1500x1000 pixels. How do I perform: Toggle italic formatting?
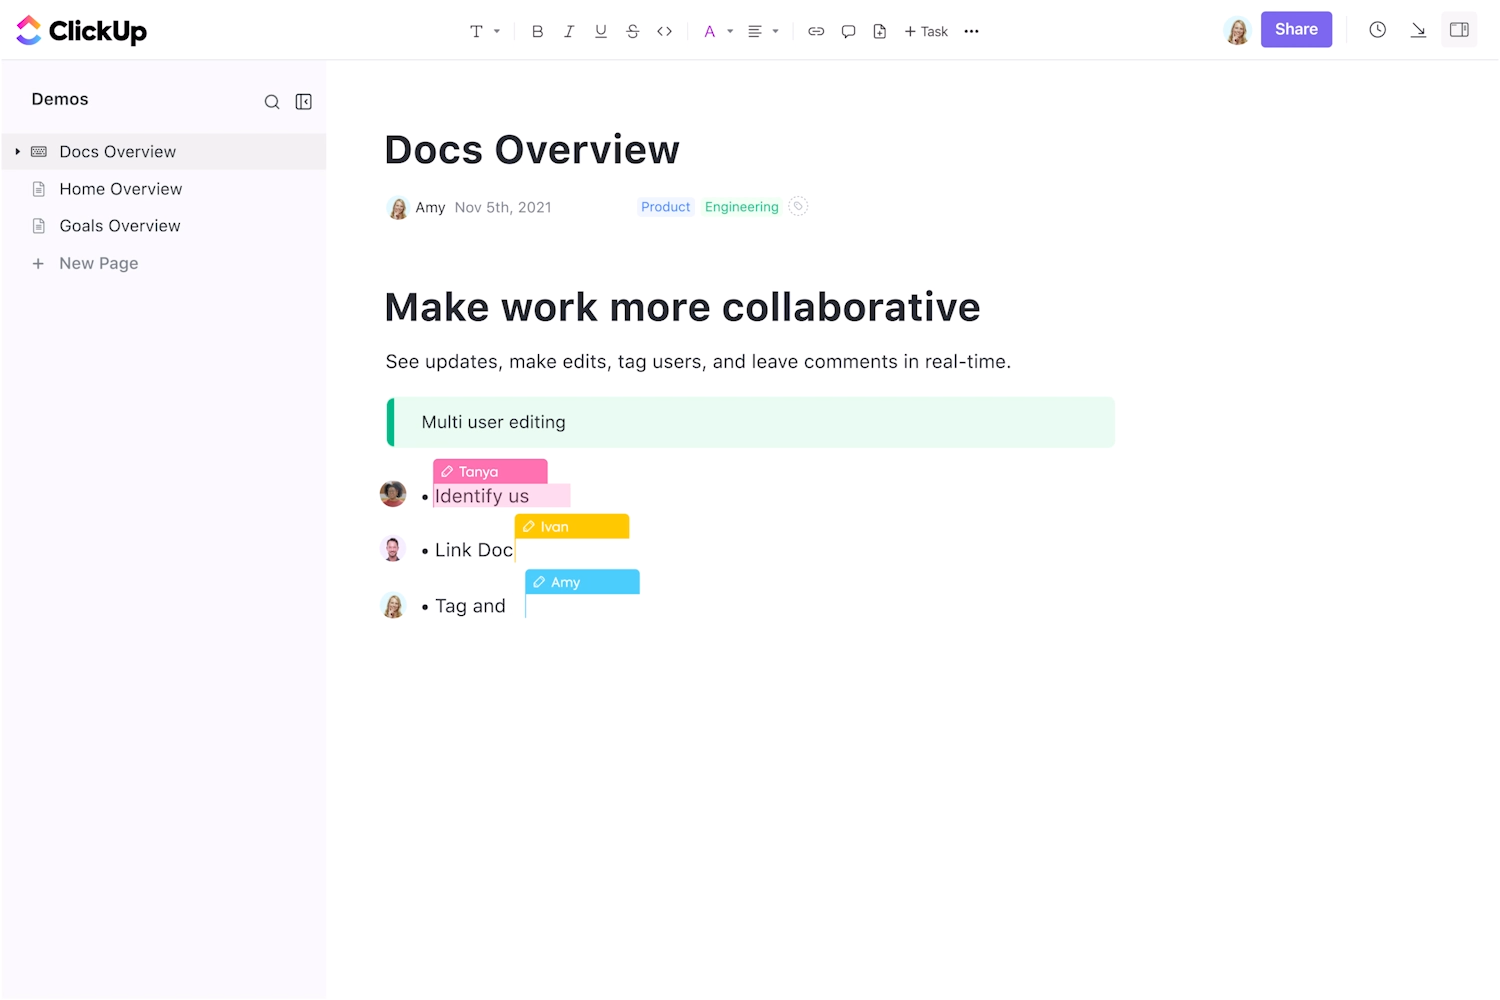pos(569,32)
